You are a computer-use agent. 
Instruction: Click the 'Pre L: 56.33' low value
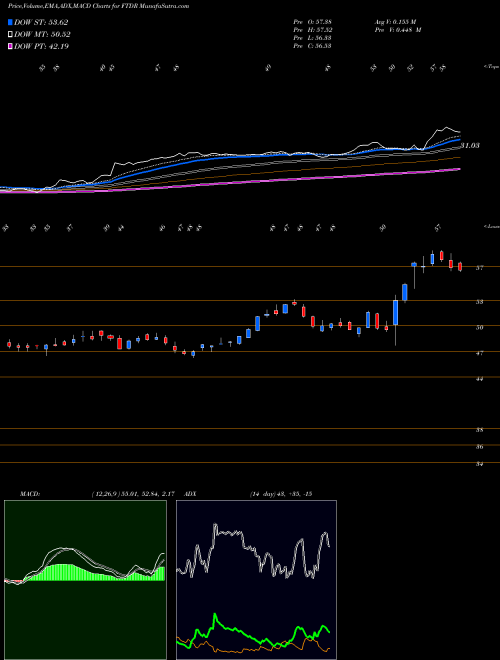tap(312, 38)
